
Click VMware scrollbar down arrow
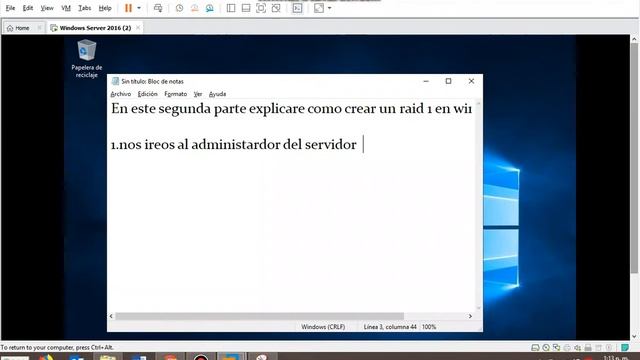click(x=634, y=337)
